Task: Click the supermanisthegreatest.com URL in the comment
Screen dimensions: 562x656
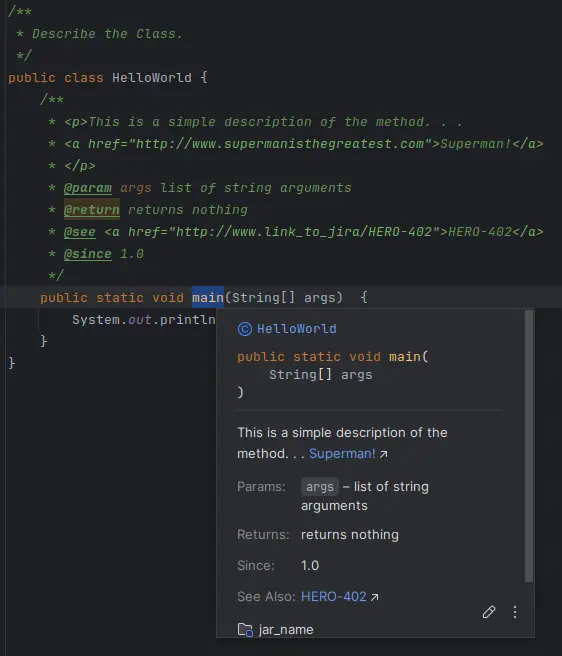Action: click(280, 144)
